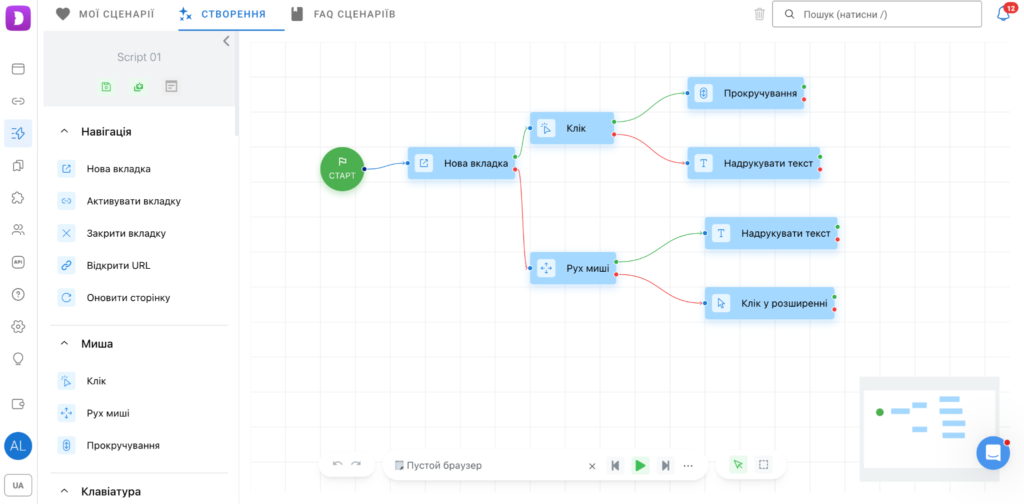Click the API icon in left sidebar
Image resolution: width=1024 pixels, height=504 pixels.
(x=18, y=262)
